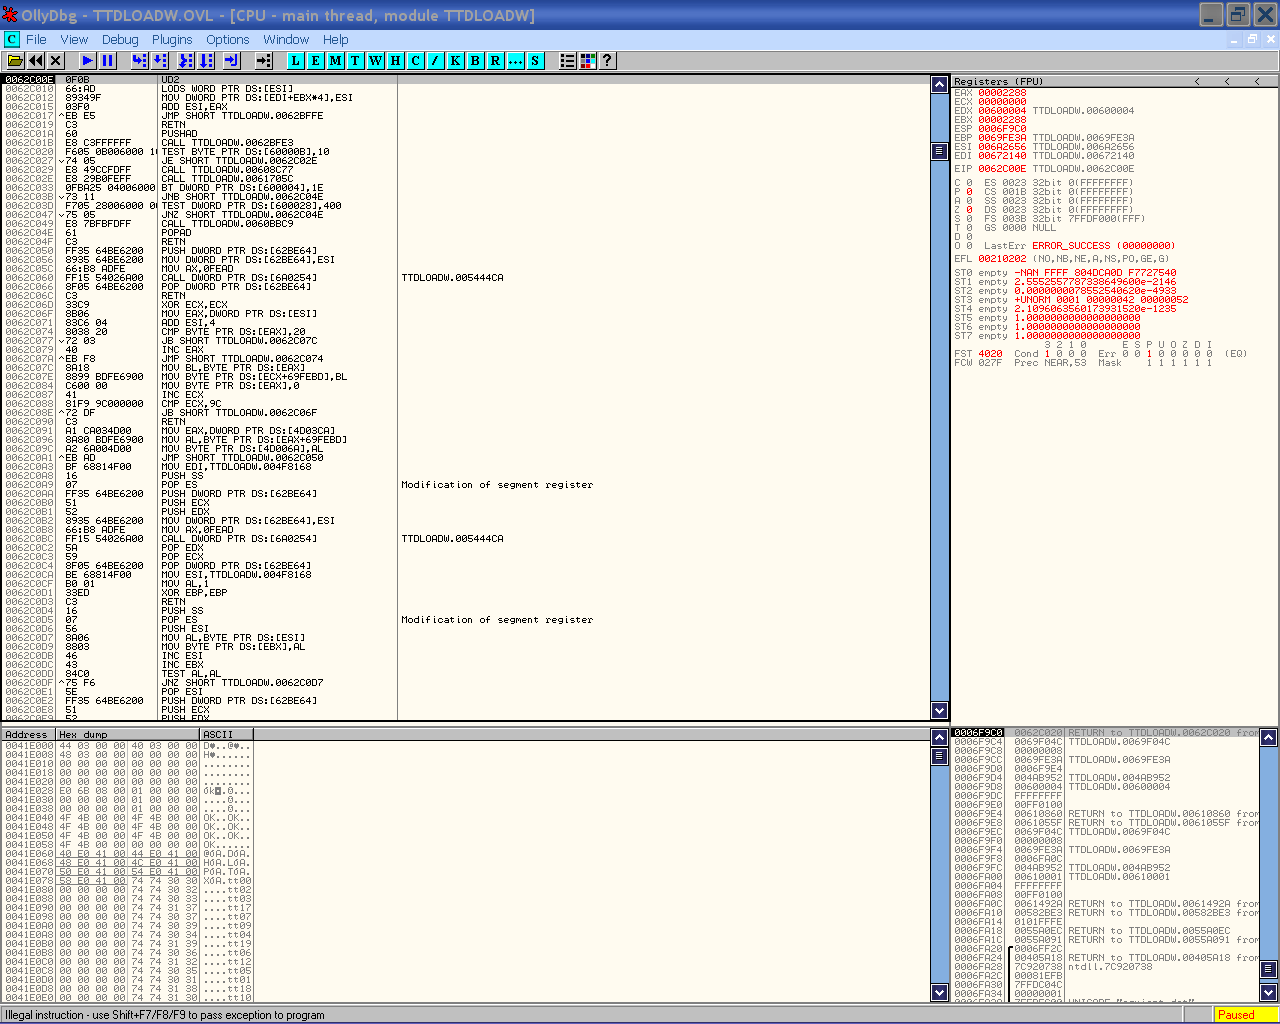Open the Options menu
Viewport: 1280px width, 1024px height.
pos(228,39)
